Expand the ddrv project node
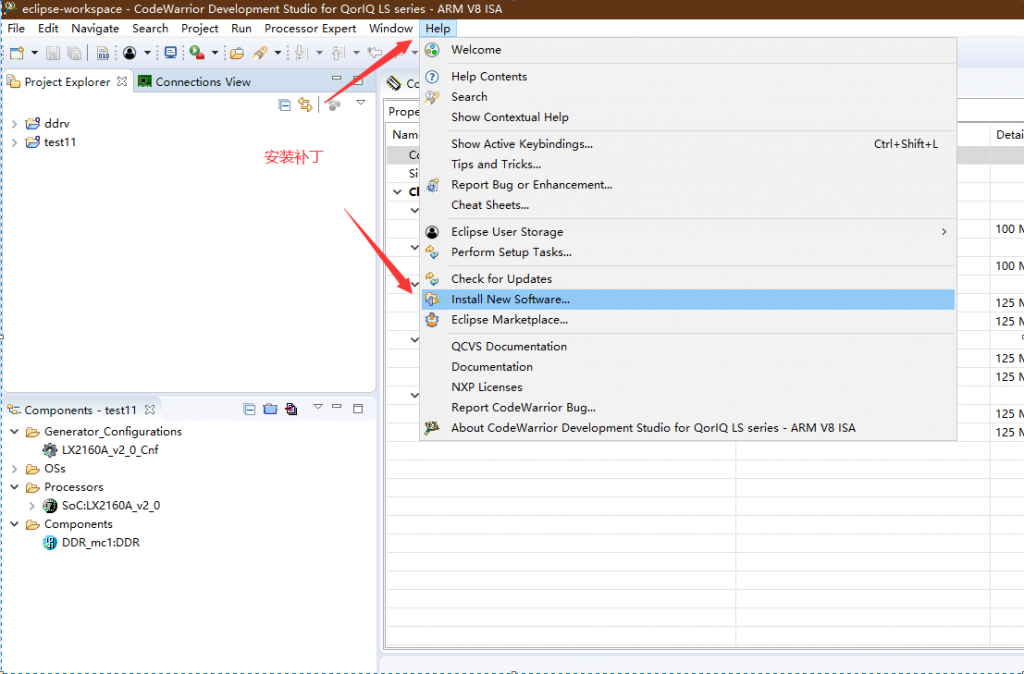This screenshot has height=674, width=1024. 14,123
